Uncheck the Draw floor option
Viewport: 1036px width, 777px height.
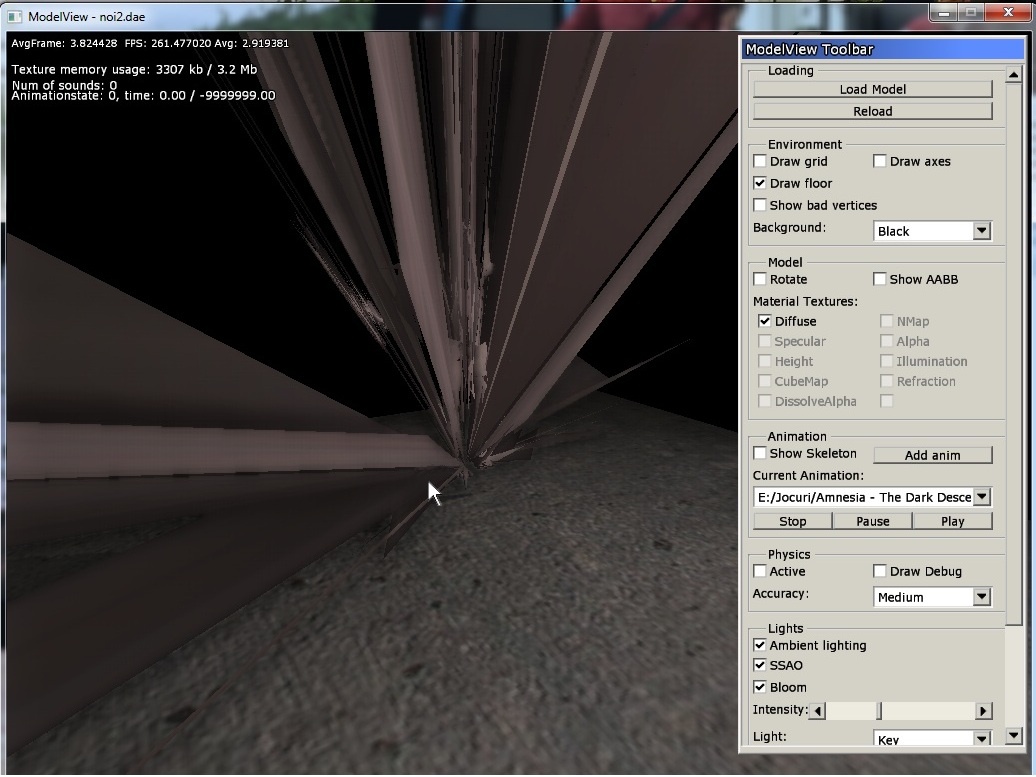click(760, 183)
